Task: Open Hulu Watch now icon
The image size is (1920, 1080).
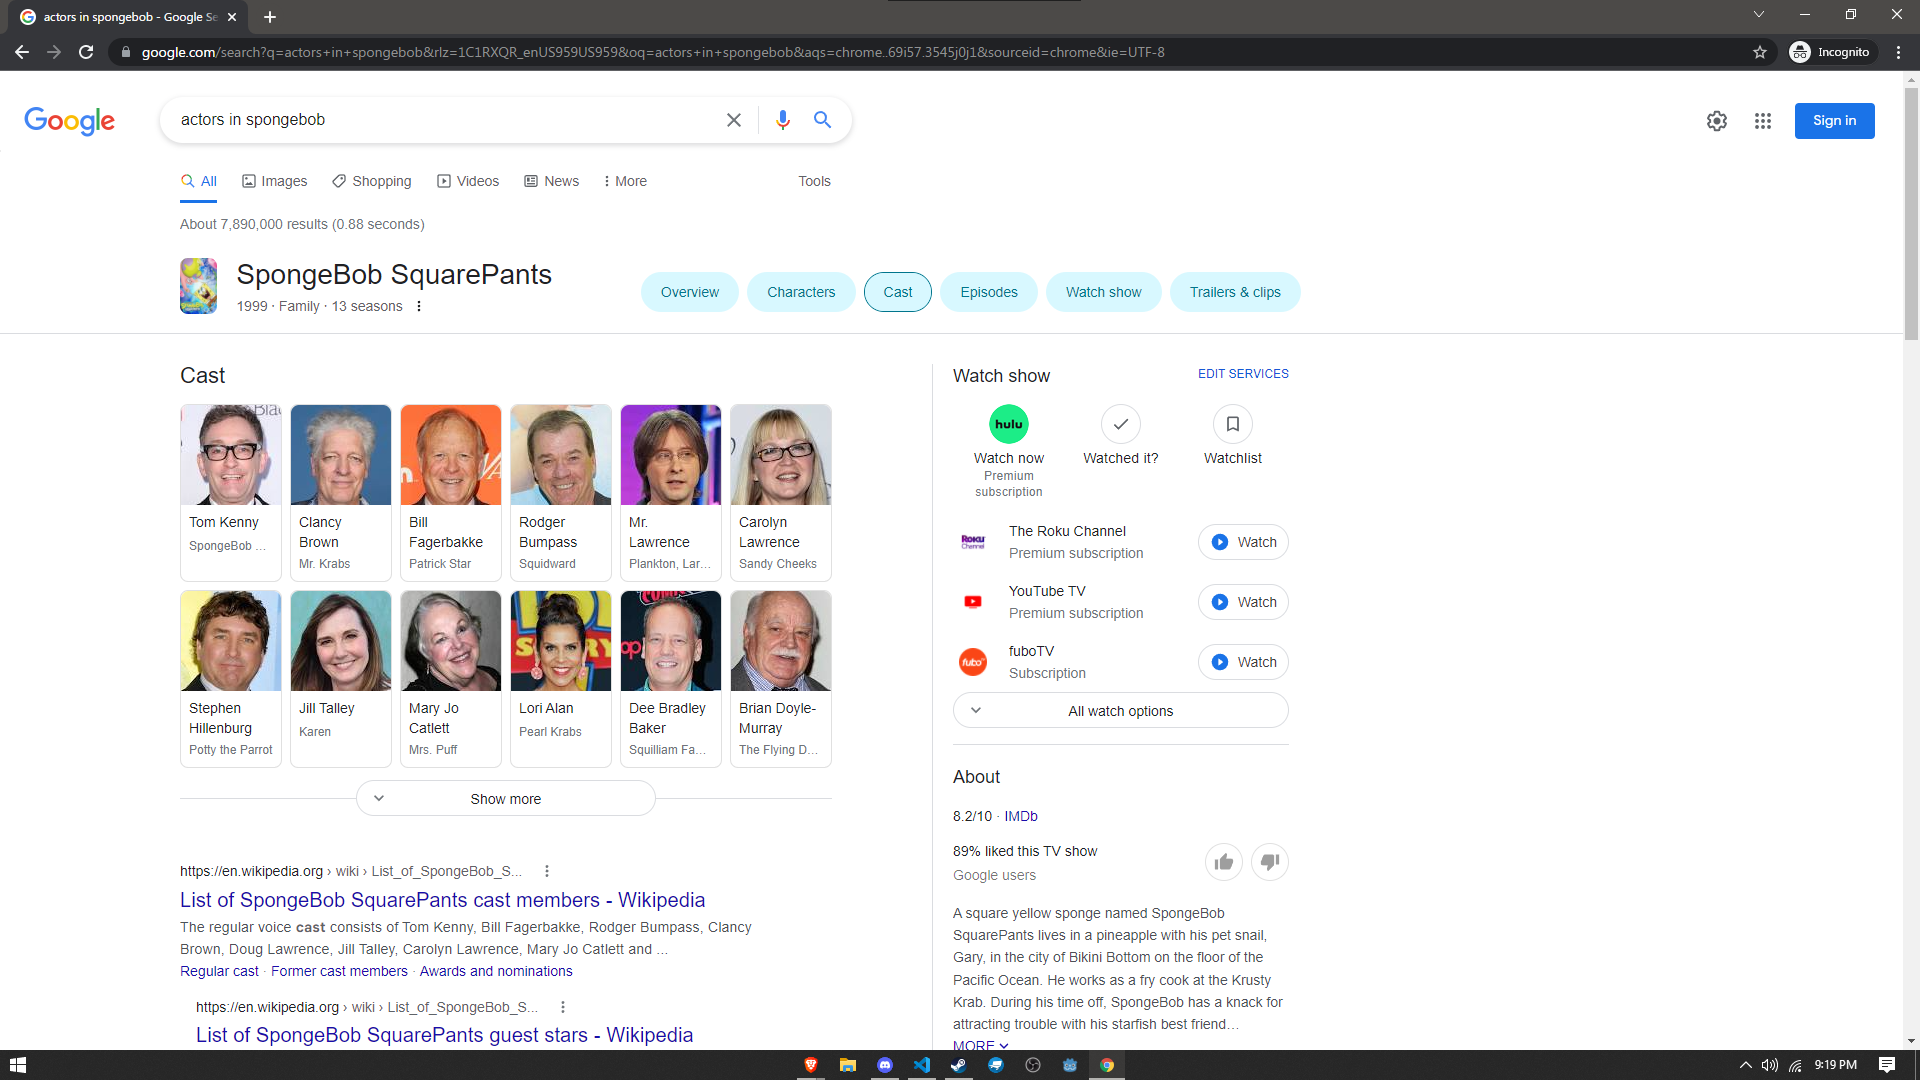Action: pyautogui.click(x=1008, y=424)
